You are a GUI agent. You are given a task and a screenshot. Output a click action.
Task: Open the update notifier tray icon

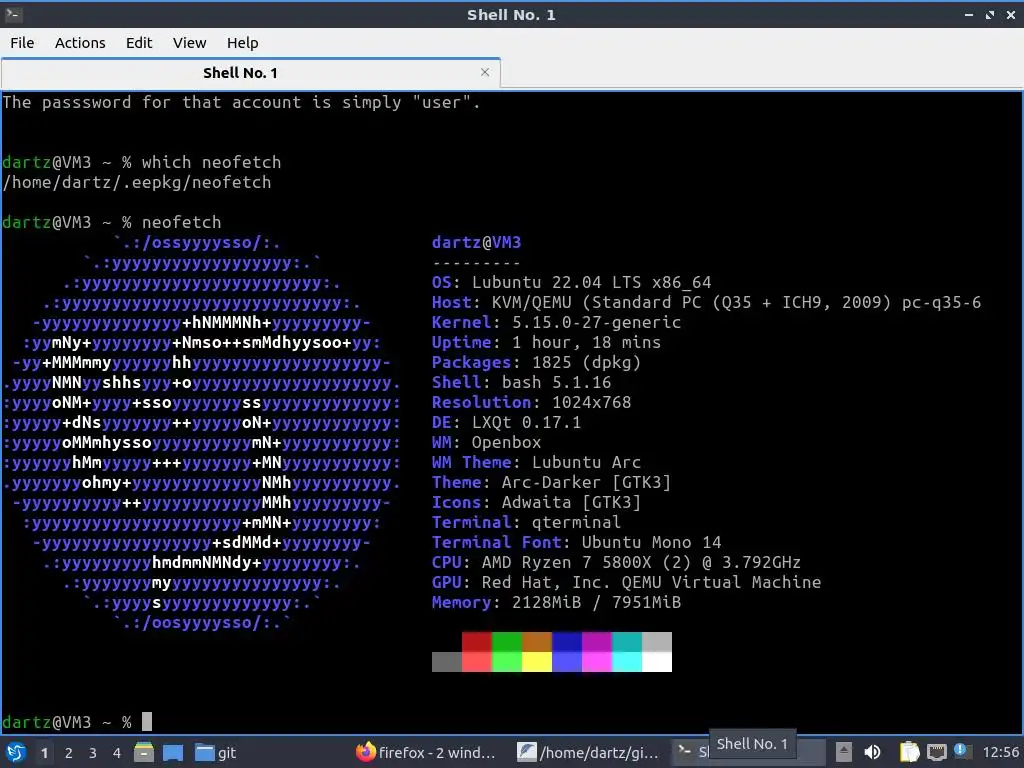[x=961, y=750]
